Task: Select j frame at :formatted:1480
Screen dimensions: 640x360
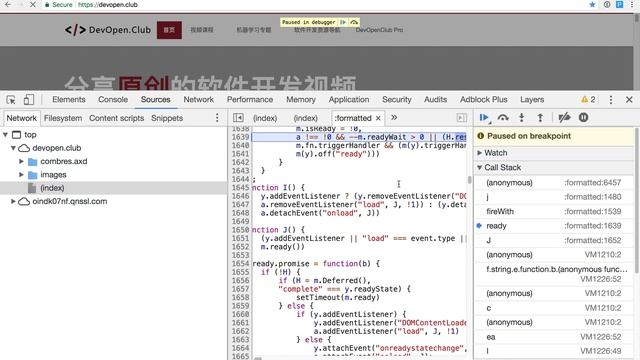Action: [x=553, y=197]
